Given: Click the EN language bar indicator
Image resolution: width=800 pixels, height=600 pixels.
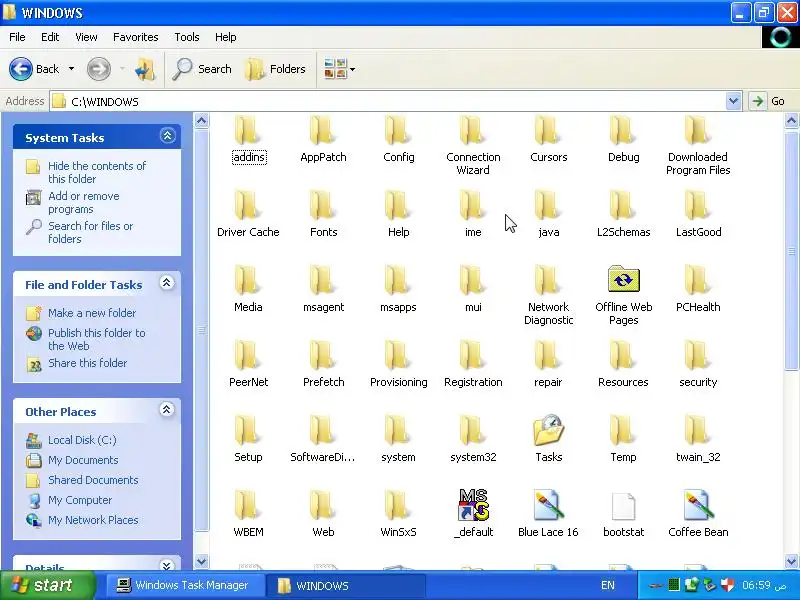Looking at the screenshot, I should 608,585.
